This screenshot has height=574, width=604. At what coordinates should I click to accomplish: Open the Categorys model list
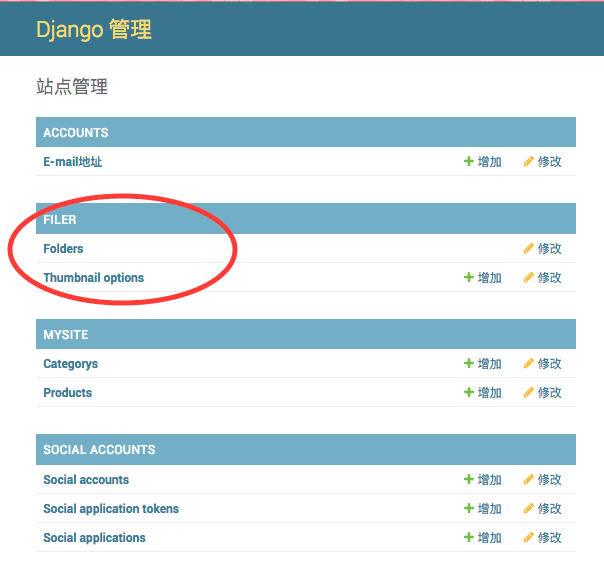click(x=70, y=364)
